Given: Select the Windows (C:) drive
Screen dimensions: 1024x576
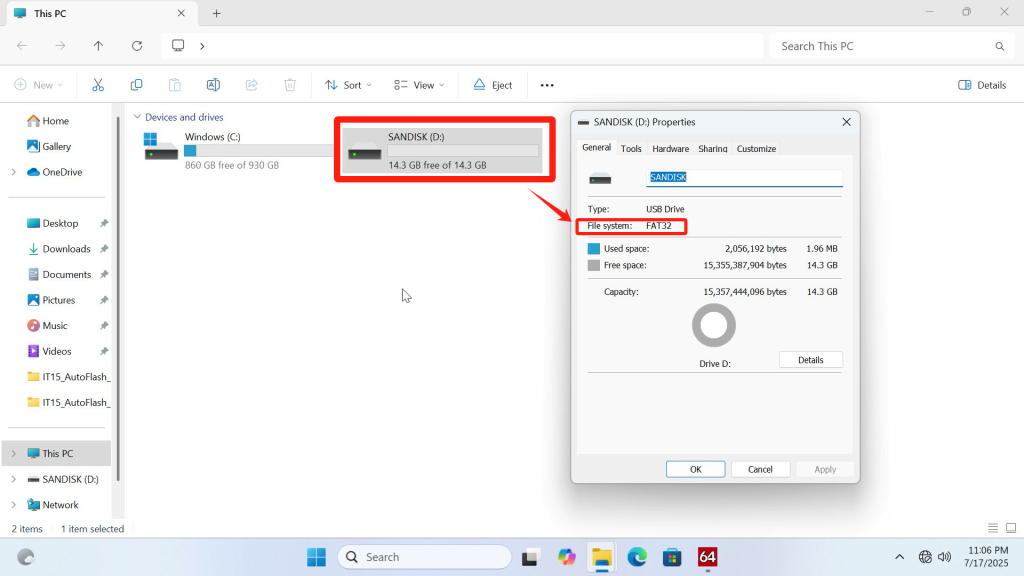Looking at the screenshot, I should pos(238,150).
